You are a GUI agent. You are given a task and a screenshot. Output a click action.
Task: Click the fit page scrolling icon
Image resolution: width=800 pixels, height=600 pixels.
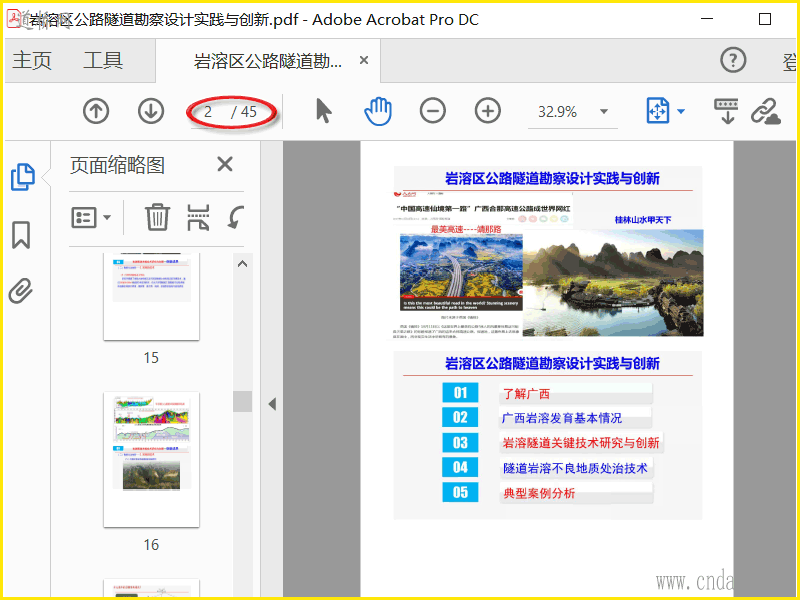pyautogui.click(x=658, y=111)
